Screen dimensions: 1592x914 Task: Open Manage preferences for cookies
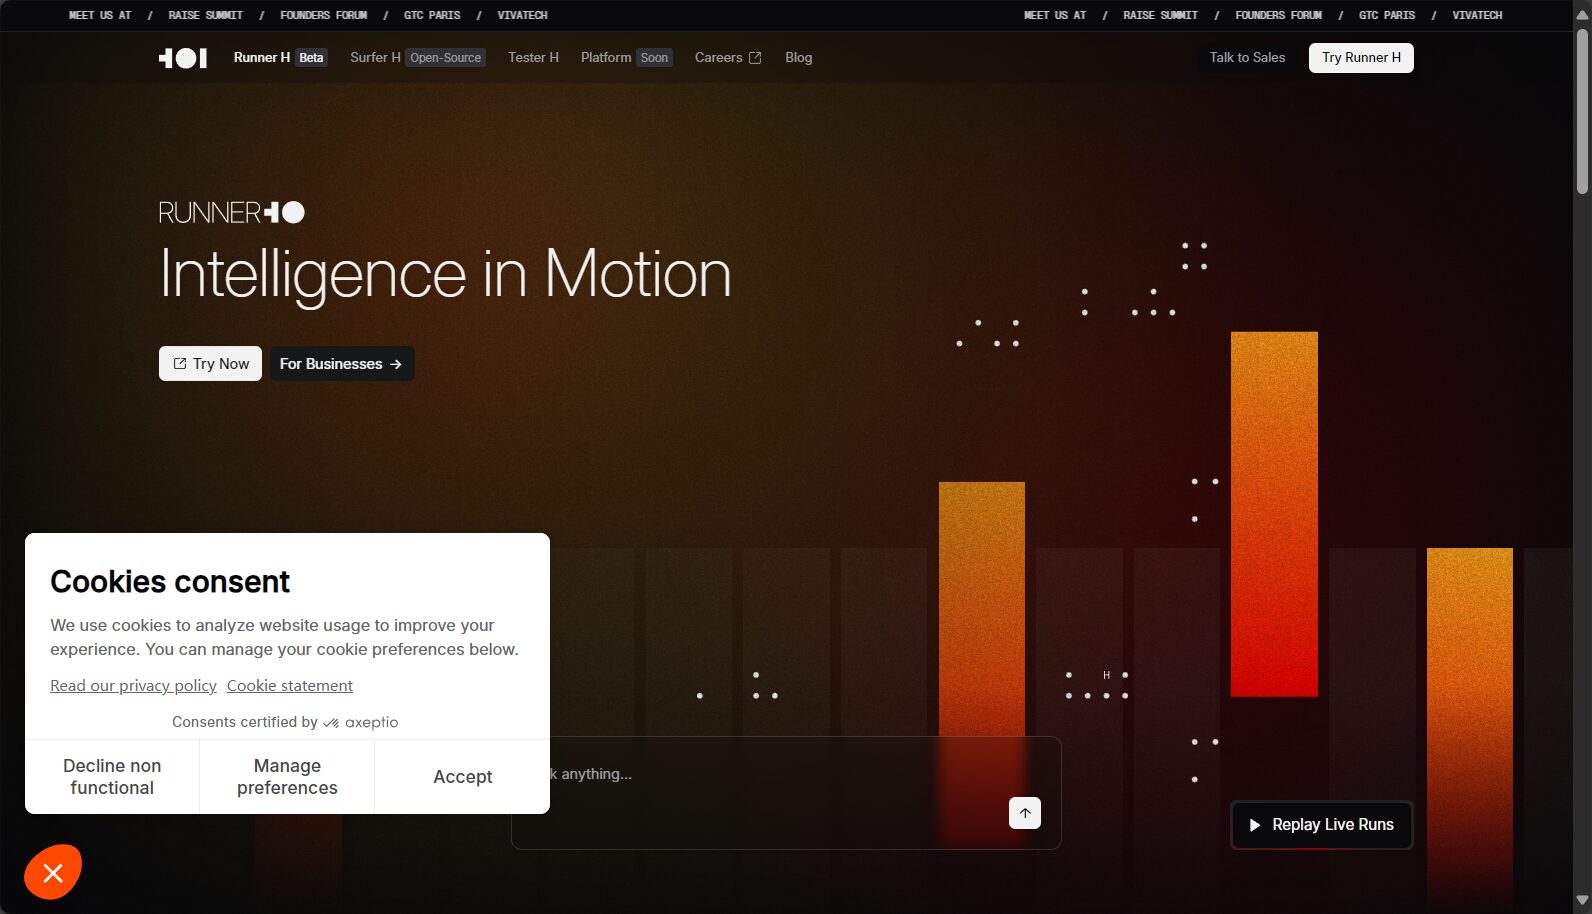[x=287, y=777]
